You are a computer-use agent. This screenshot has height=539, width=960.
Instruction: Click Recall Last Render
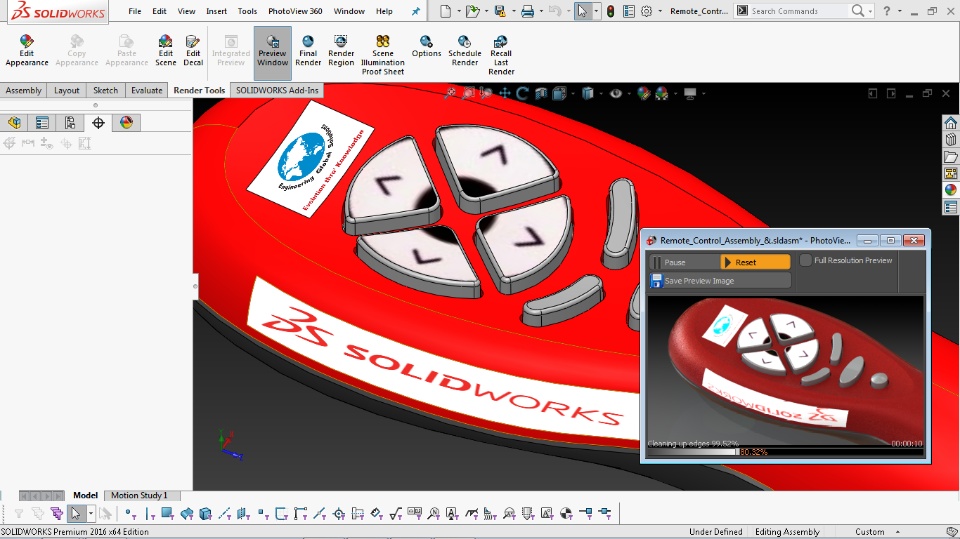pos(501,55)
